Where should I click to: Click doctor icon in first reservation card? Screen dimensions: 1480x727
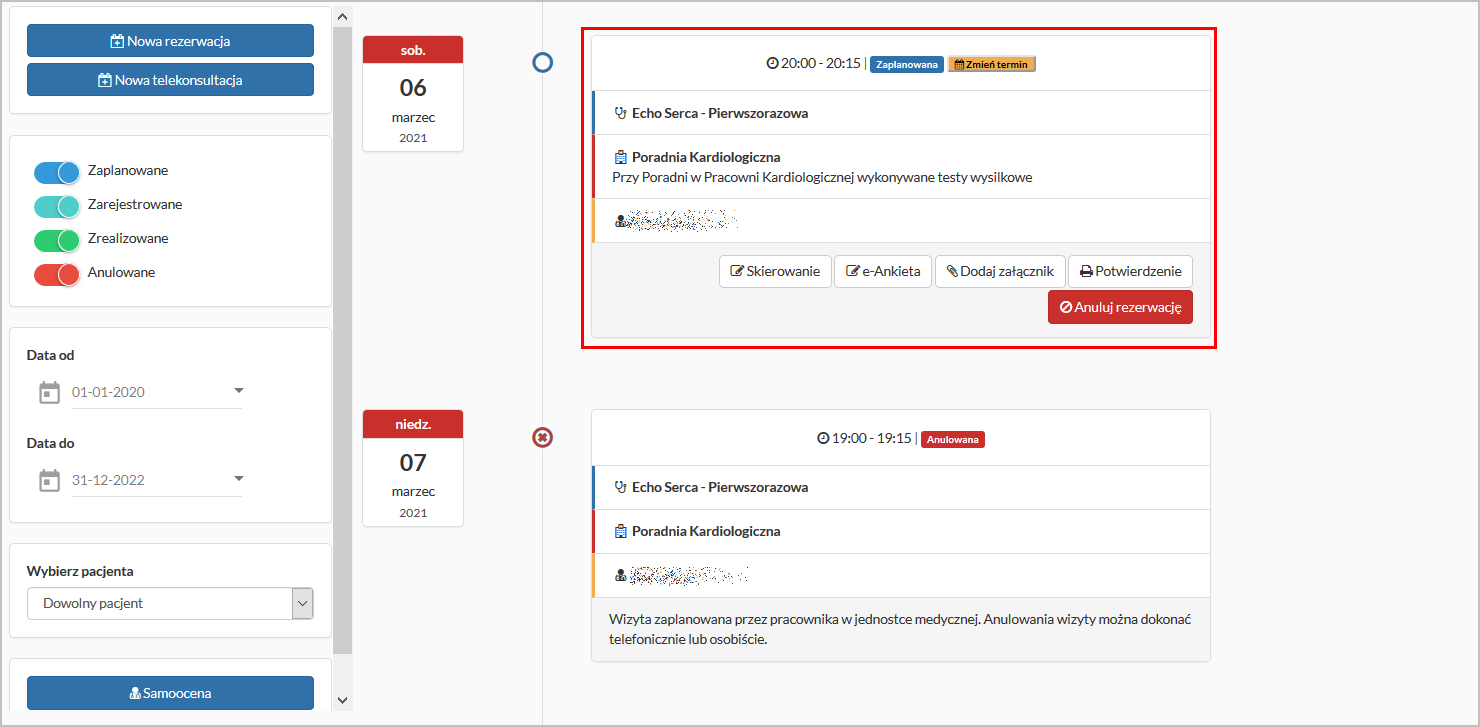tap(620, 221)
